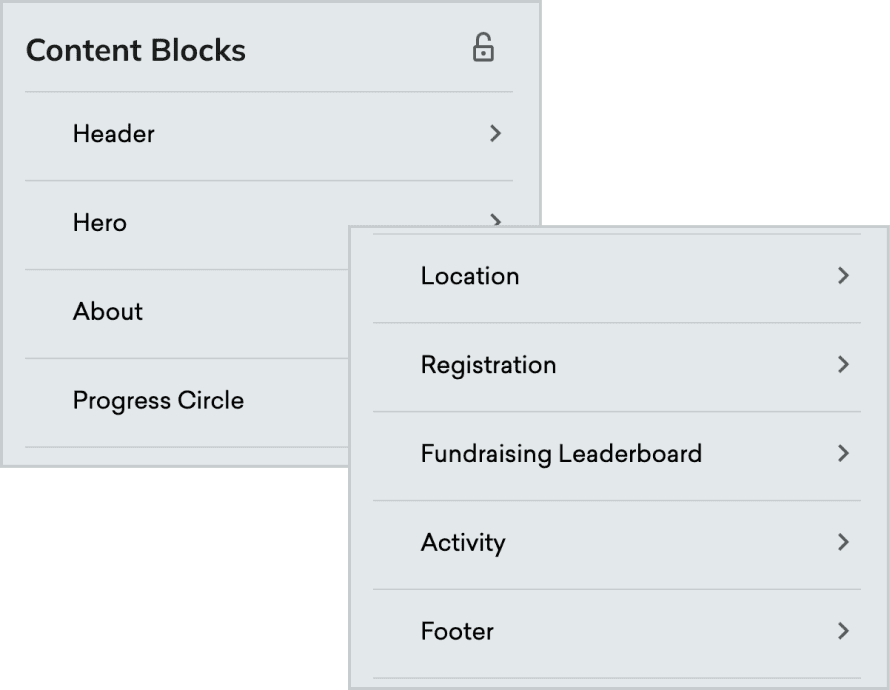Choose the Location menu entry
Screen dimensions: 890x690
617,279
